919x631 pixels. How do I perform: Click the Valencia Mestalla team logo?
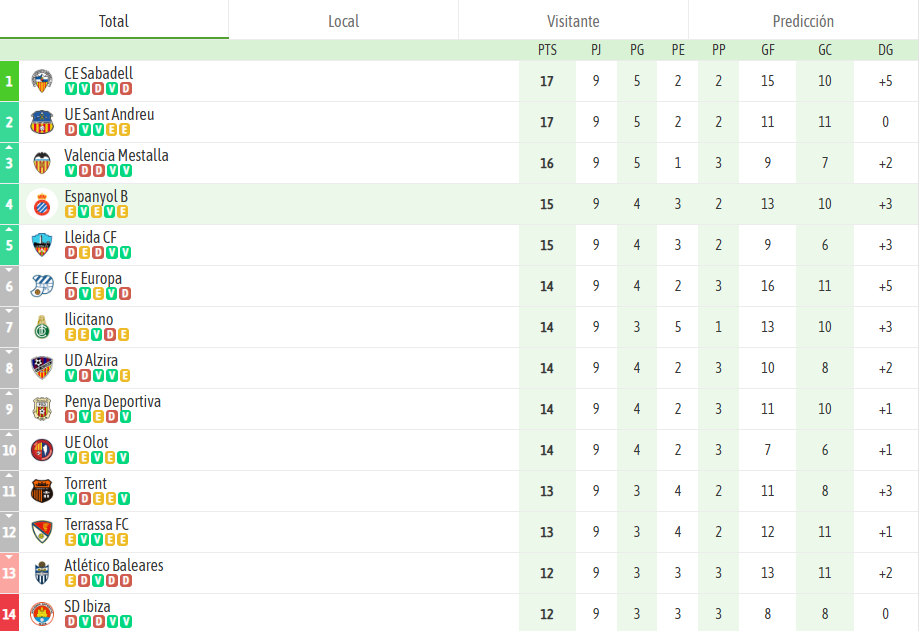tap(41, 162)
